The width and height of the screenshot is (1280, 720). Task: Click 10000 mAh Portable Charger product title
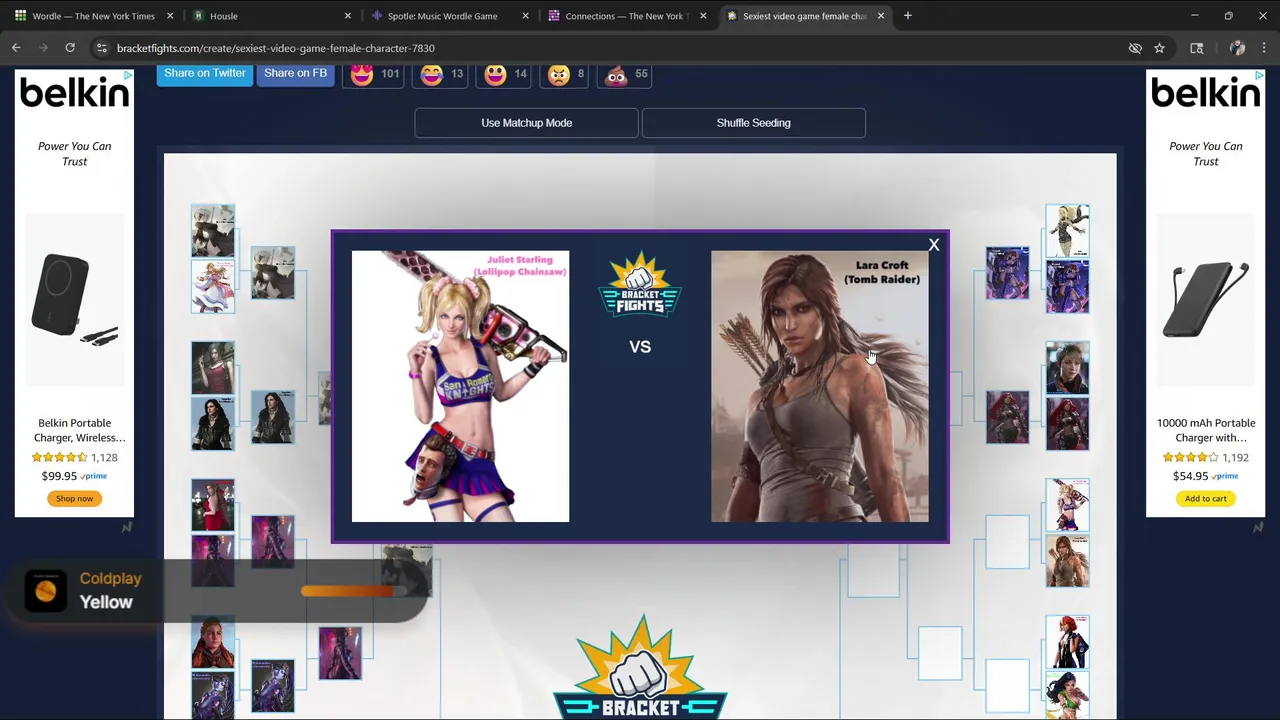1205,430
